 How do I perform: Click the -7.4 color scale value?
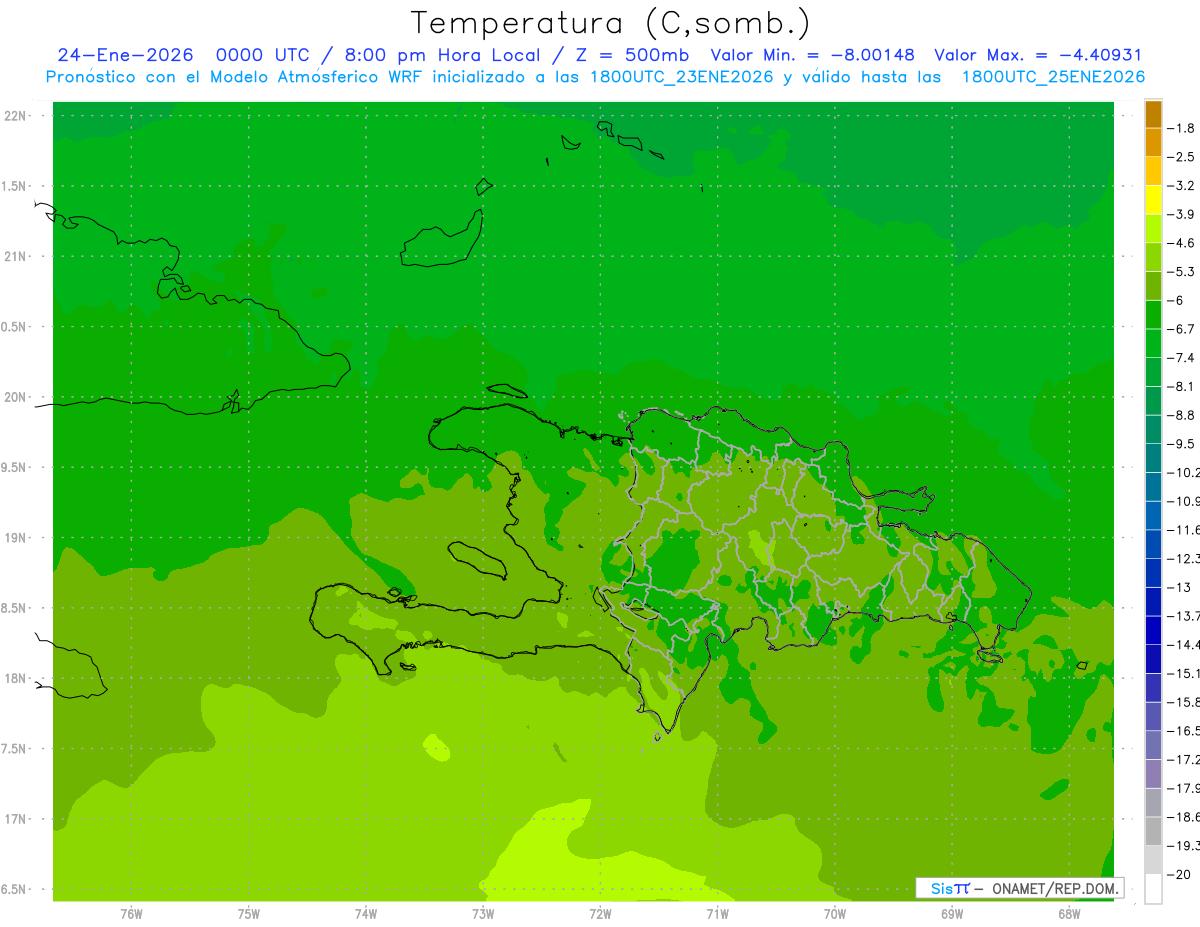tap(1180, 358)
